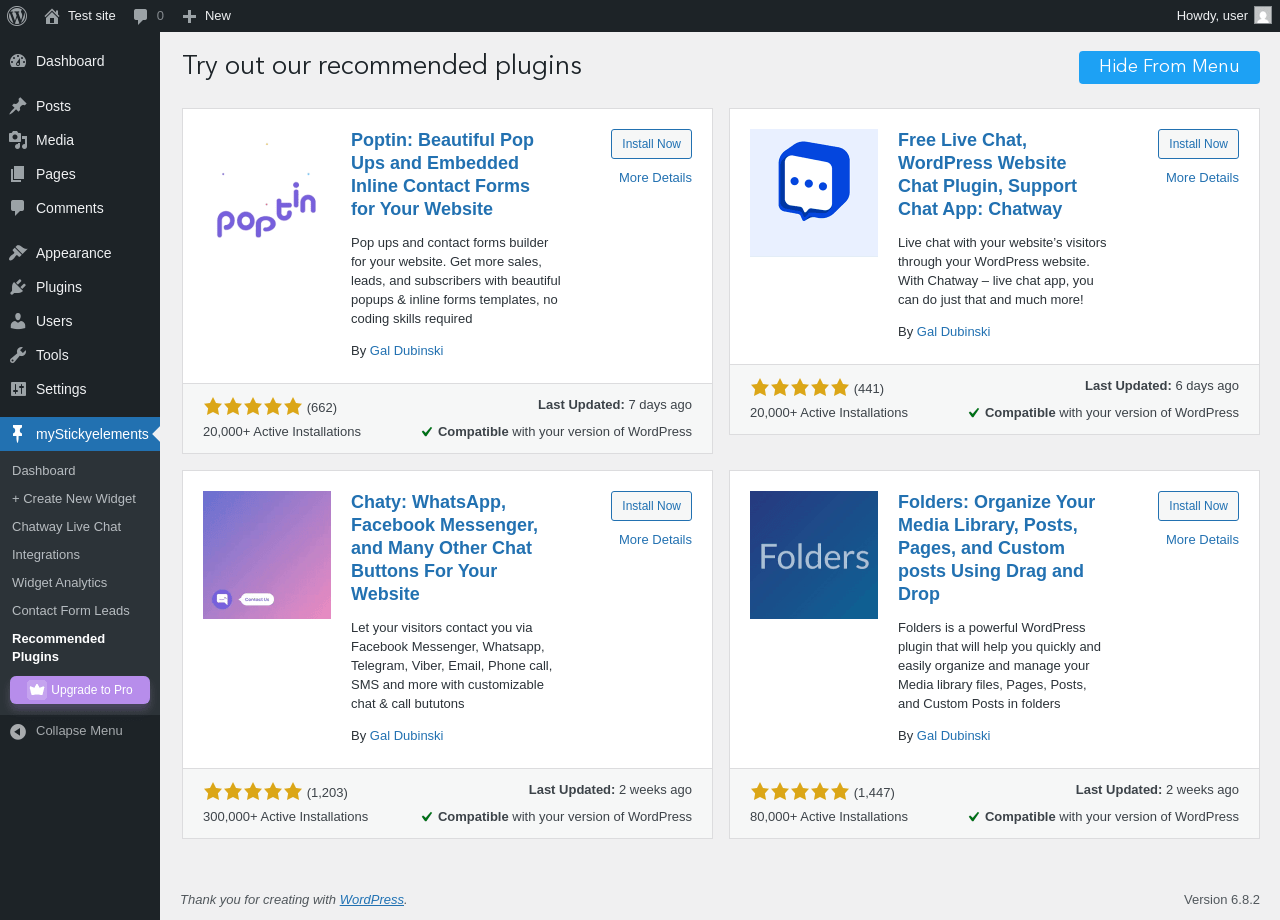Viewport: 1280px width, 920px height.
Task: Click the New label in admin bar
Action: [218, 16]
